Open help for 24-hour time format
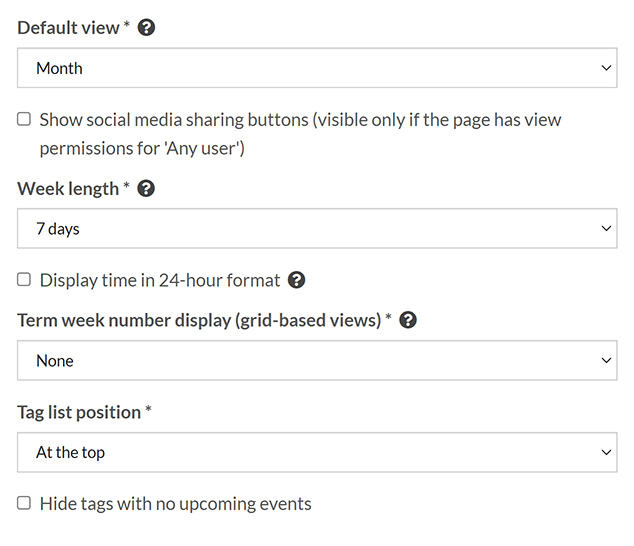 pyautogui.click(x=296, y=280)
